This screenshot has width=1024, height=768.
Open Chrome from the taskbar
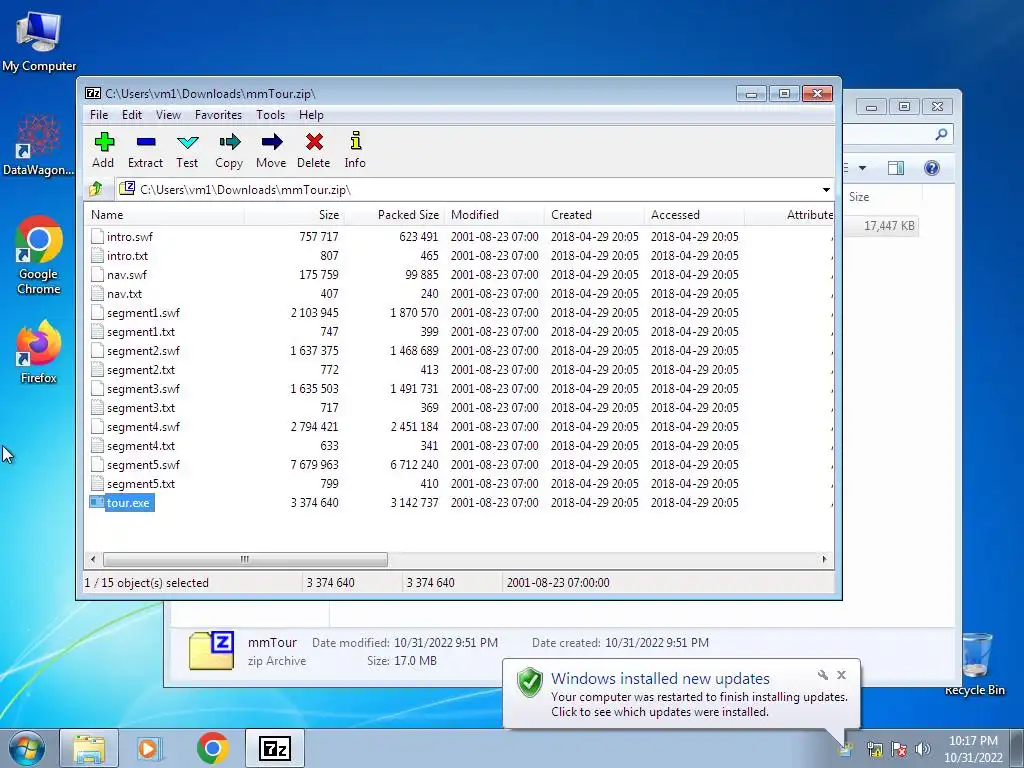click(x=212, y=748)
